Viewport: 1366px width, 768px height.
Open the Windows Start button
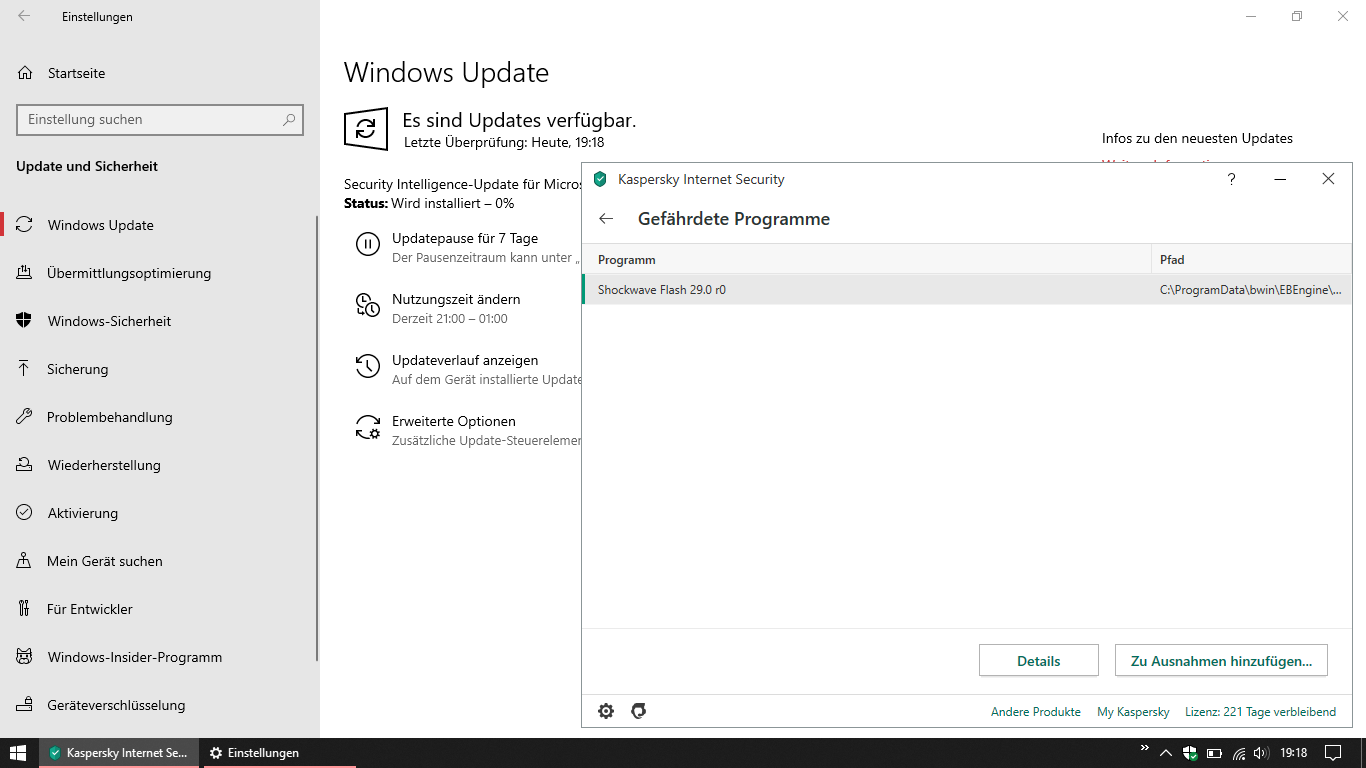[x=18, y=753]
